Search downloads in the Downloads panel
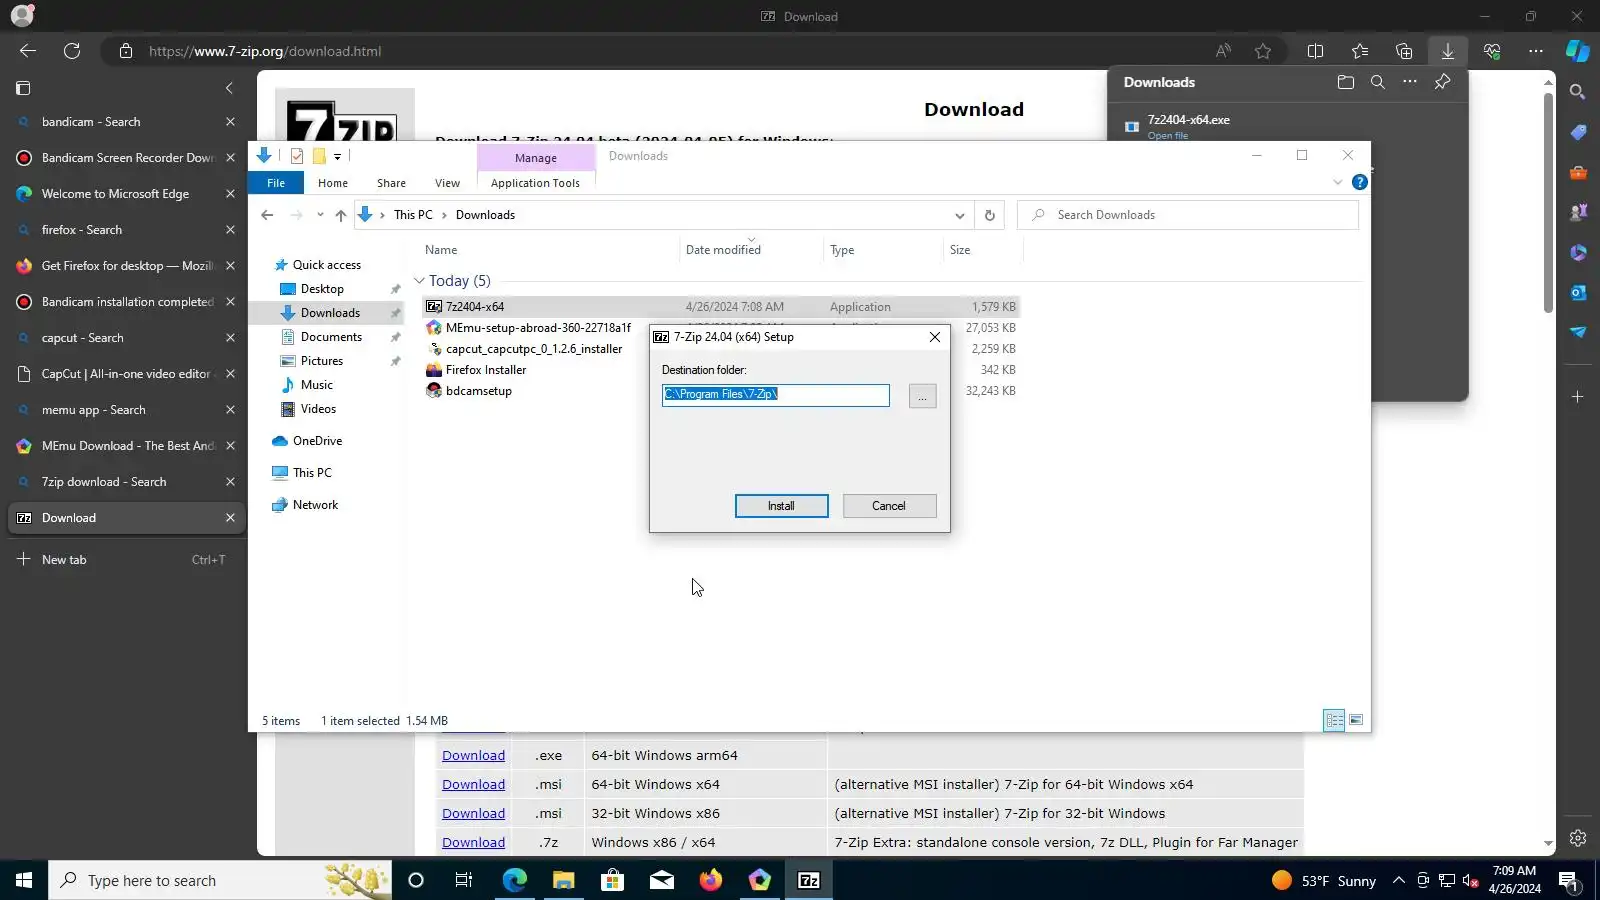 [x=1377, y=82]
